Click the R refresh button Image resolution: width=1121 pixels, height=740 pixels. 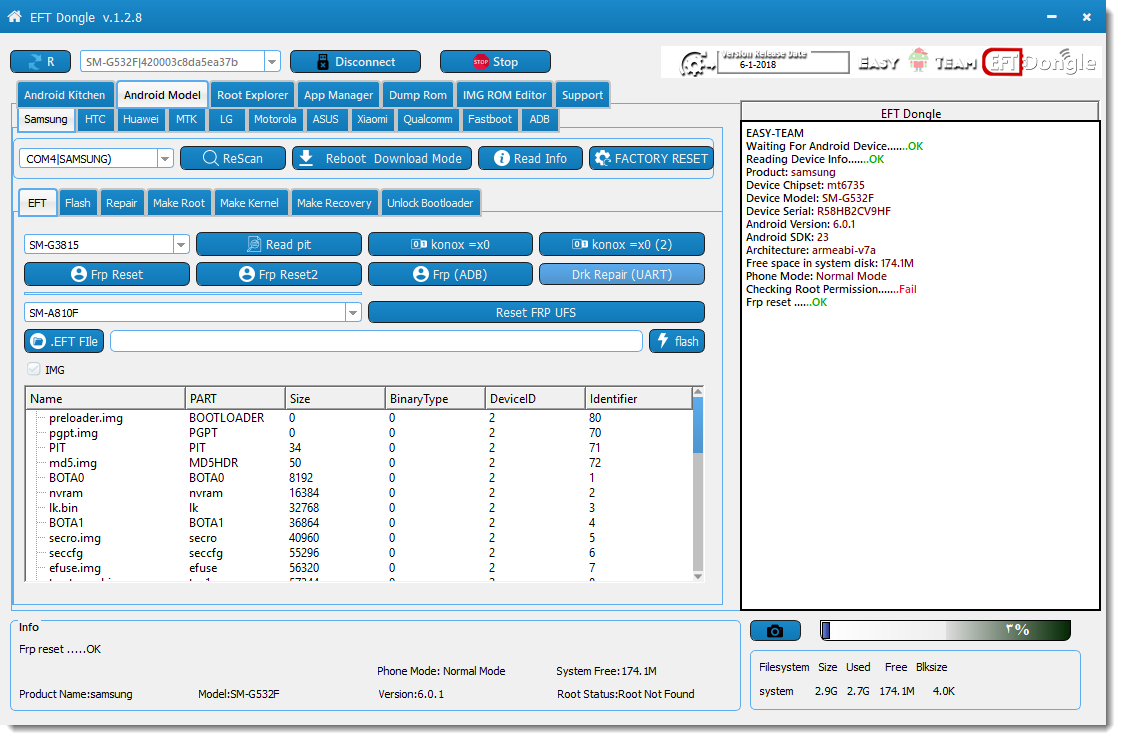coord(41,62)
